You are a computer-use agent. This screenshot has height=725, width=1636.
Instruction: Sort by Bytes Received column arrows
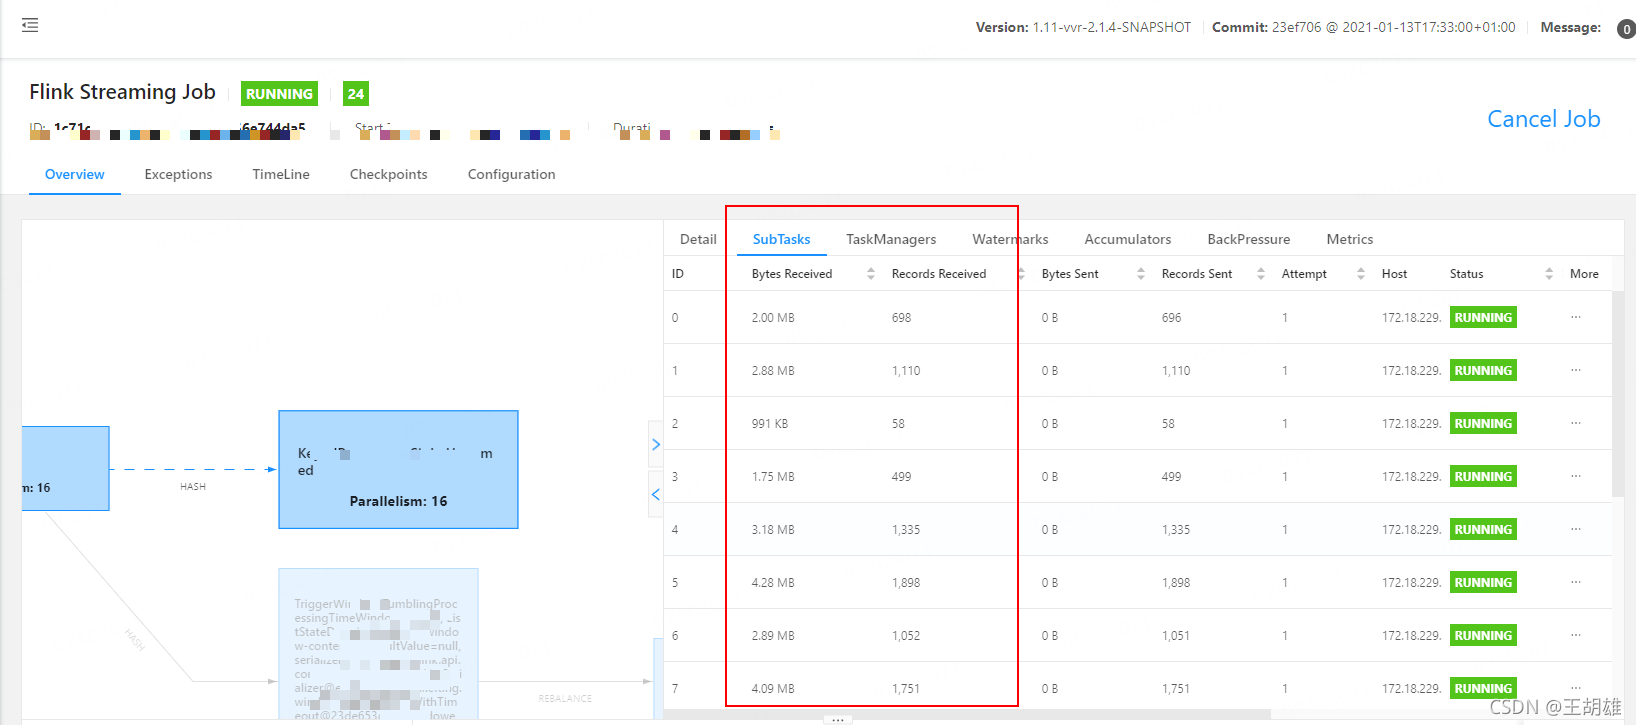(x=871, y=274)
